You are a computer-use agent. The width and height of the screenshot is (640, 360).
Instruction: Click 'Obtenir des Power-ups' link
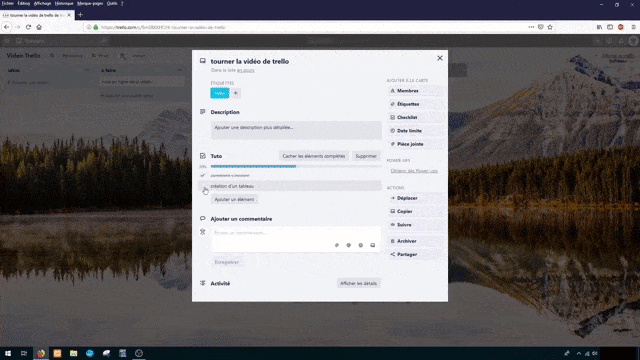[414, 171]
